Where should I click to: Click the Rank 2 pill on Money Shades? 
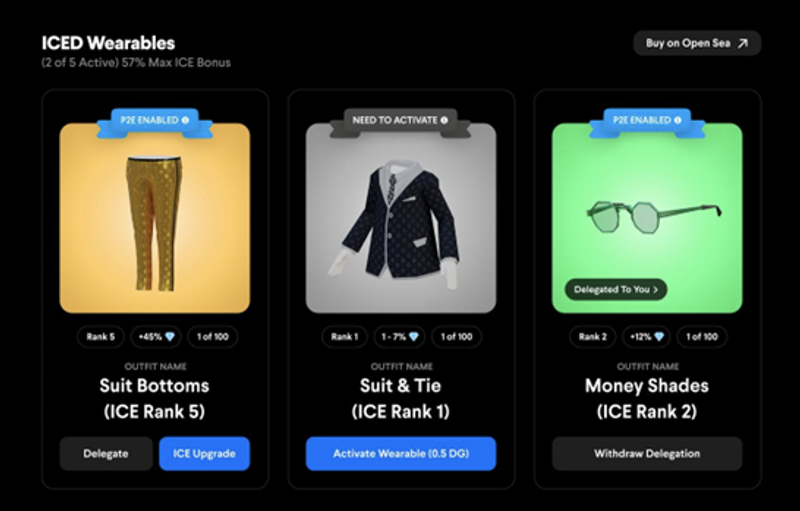tap(592, 337)
